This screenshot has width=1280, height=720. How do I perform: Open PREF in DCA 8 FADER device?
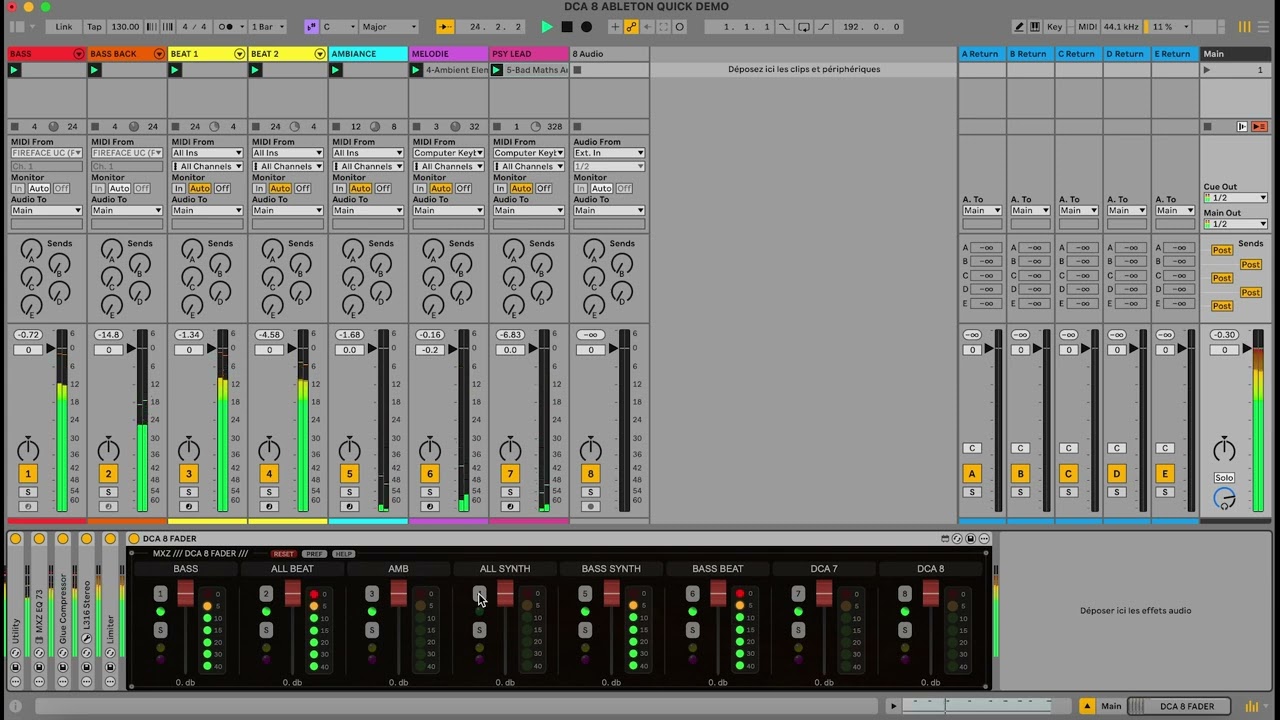tap(315, 554)
